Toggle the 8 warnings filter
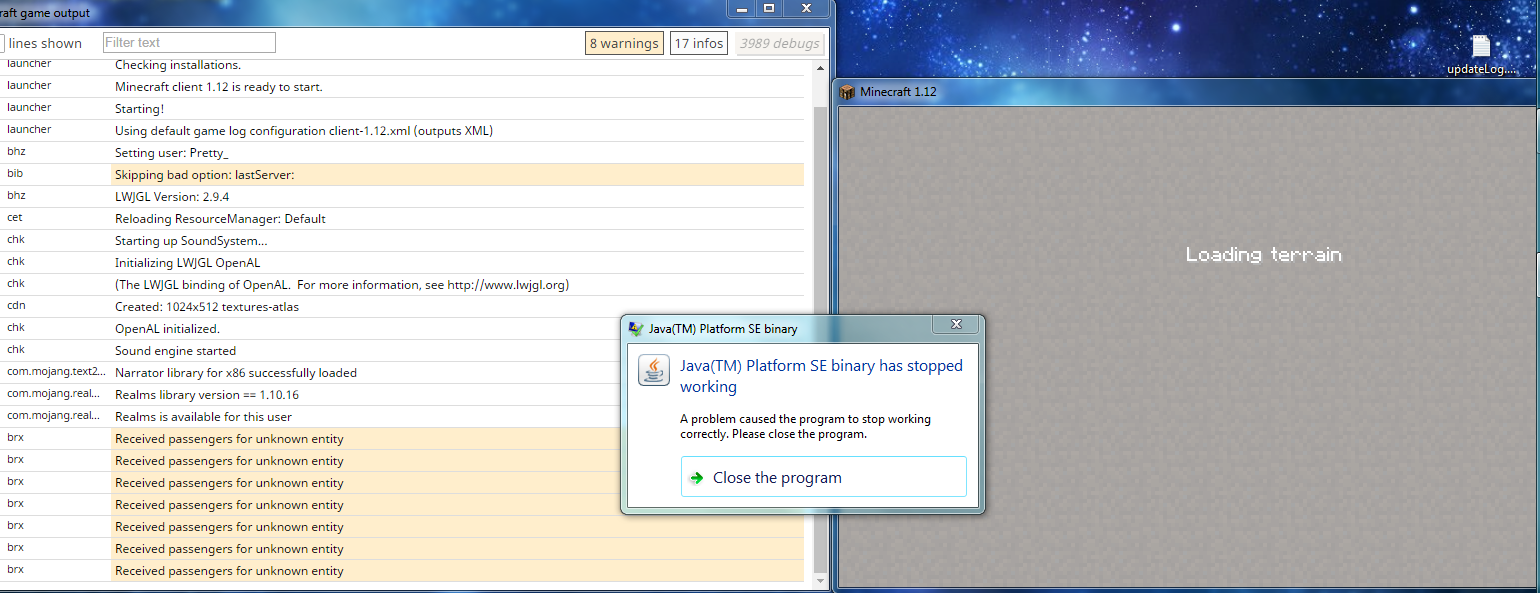 624,43
